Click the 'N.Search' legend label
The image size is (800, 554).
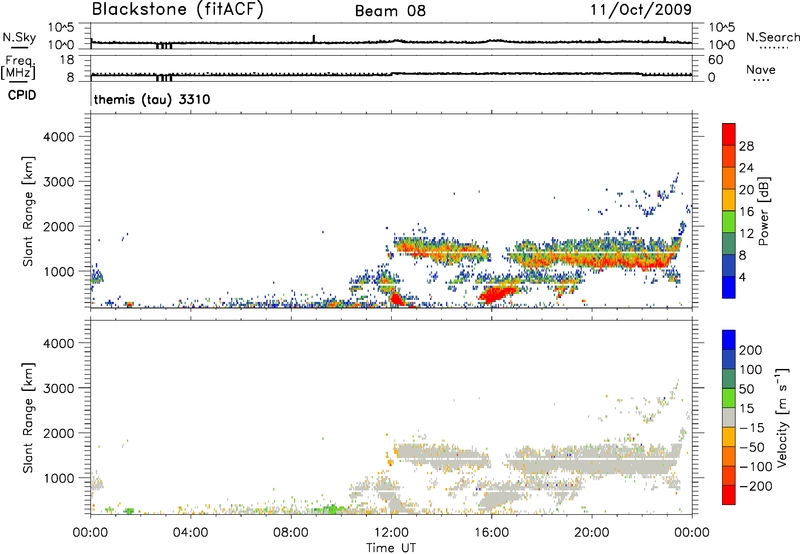point(773,37)
